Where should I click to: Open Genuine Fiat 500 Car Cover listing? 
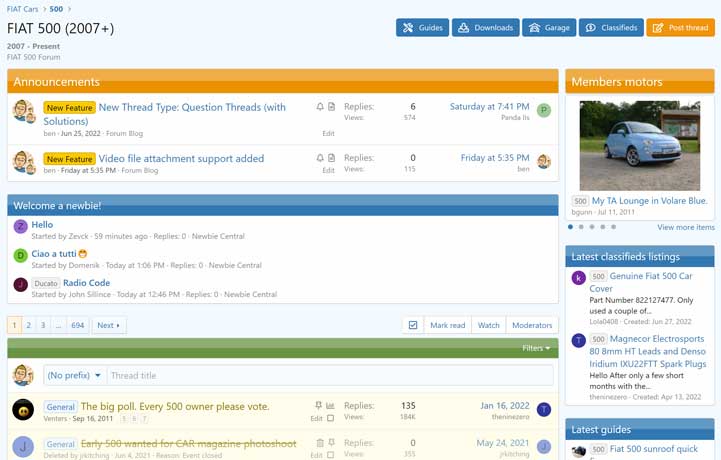point(641,282)
